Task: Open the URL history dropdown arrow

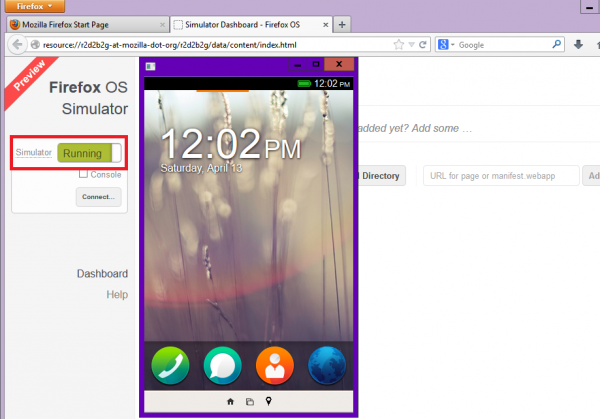Action: [x=411, y=45]
